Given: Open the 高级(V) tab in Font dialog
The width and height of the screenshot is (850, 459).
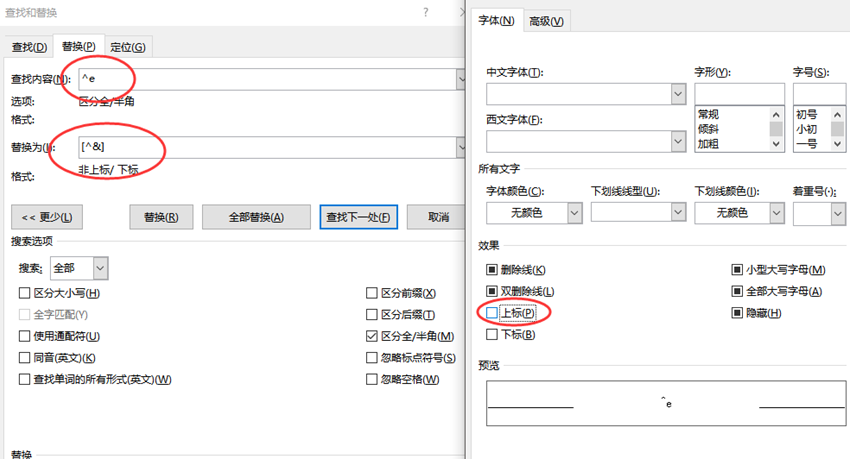Looking at the screenshot, I should click(x=546, y=21).
